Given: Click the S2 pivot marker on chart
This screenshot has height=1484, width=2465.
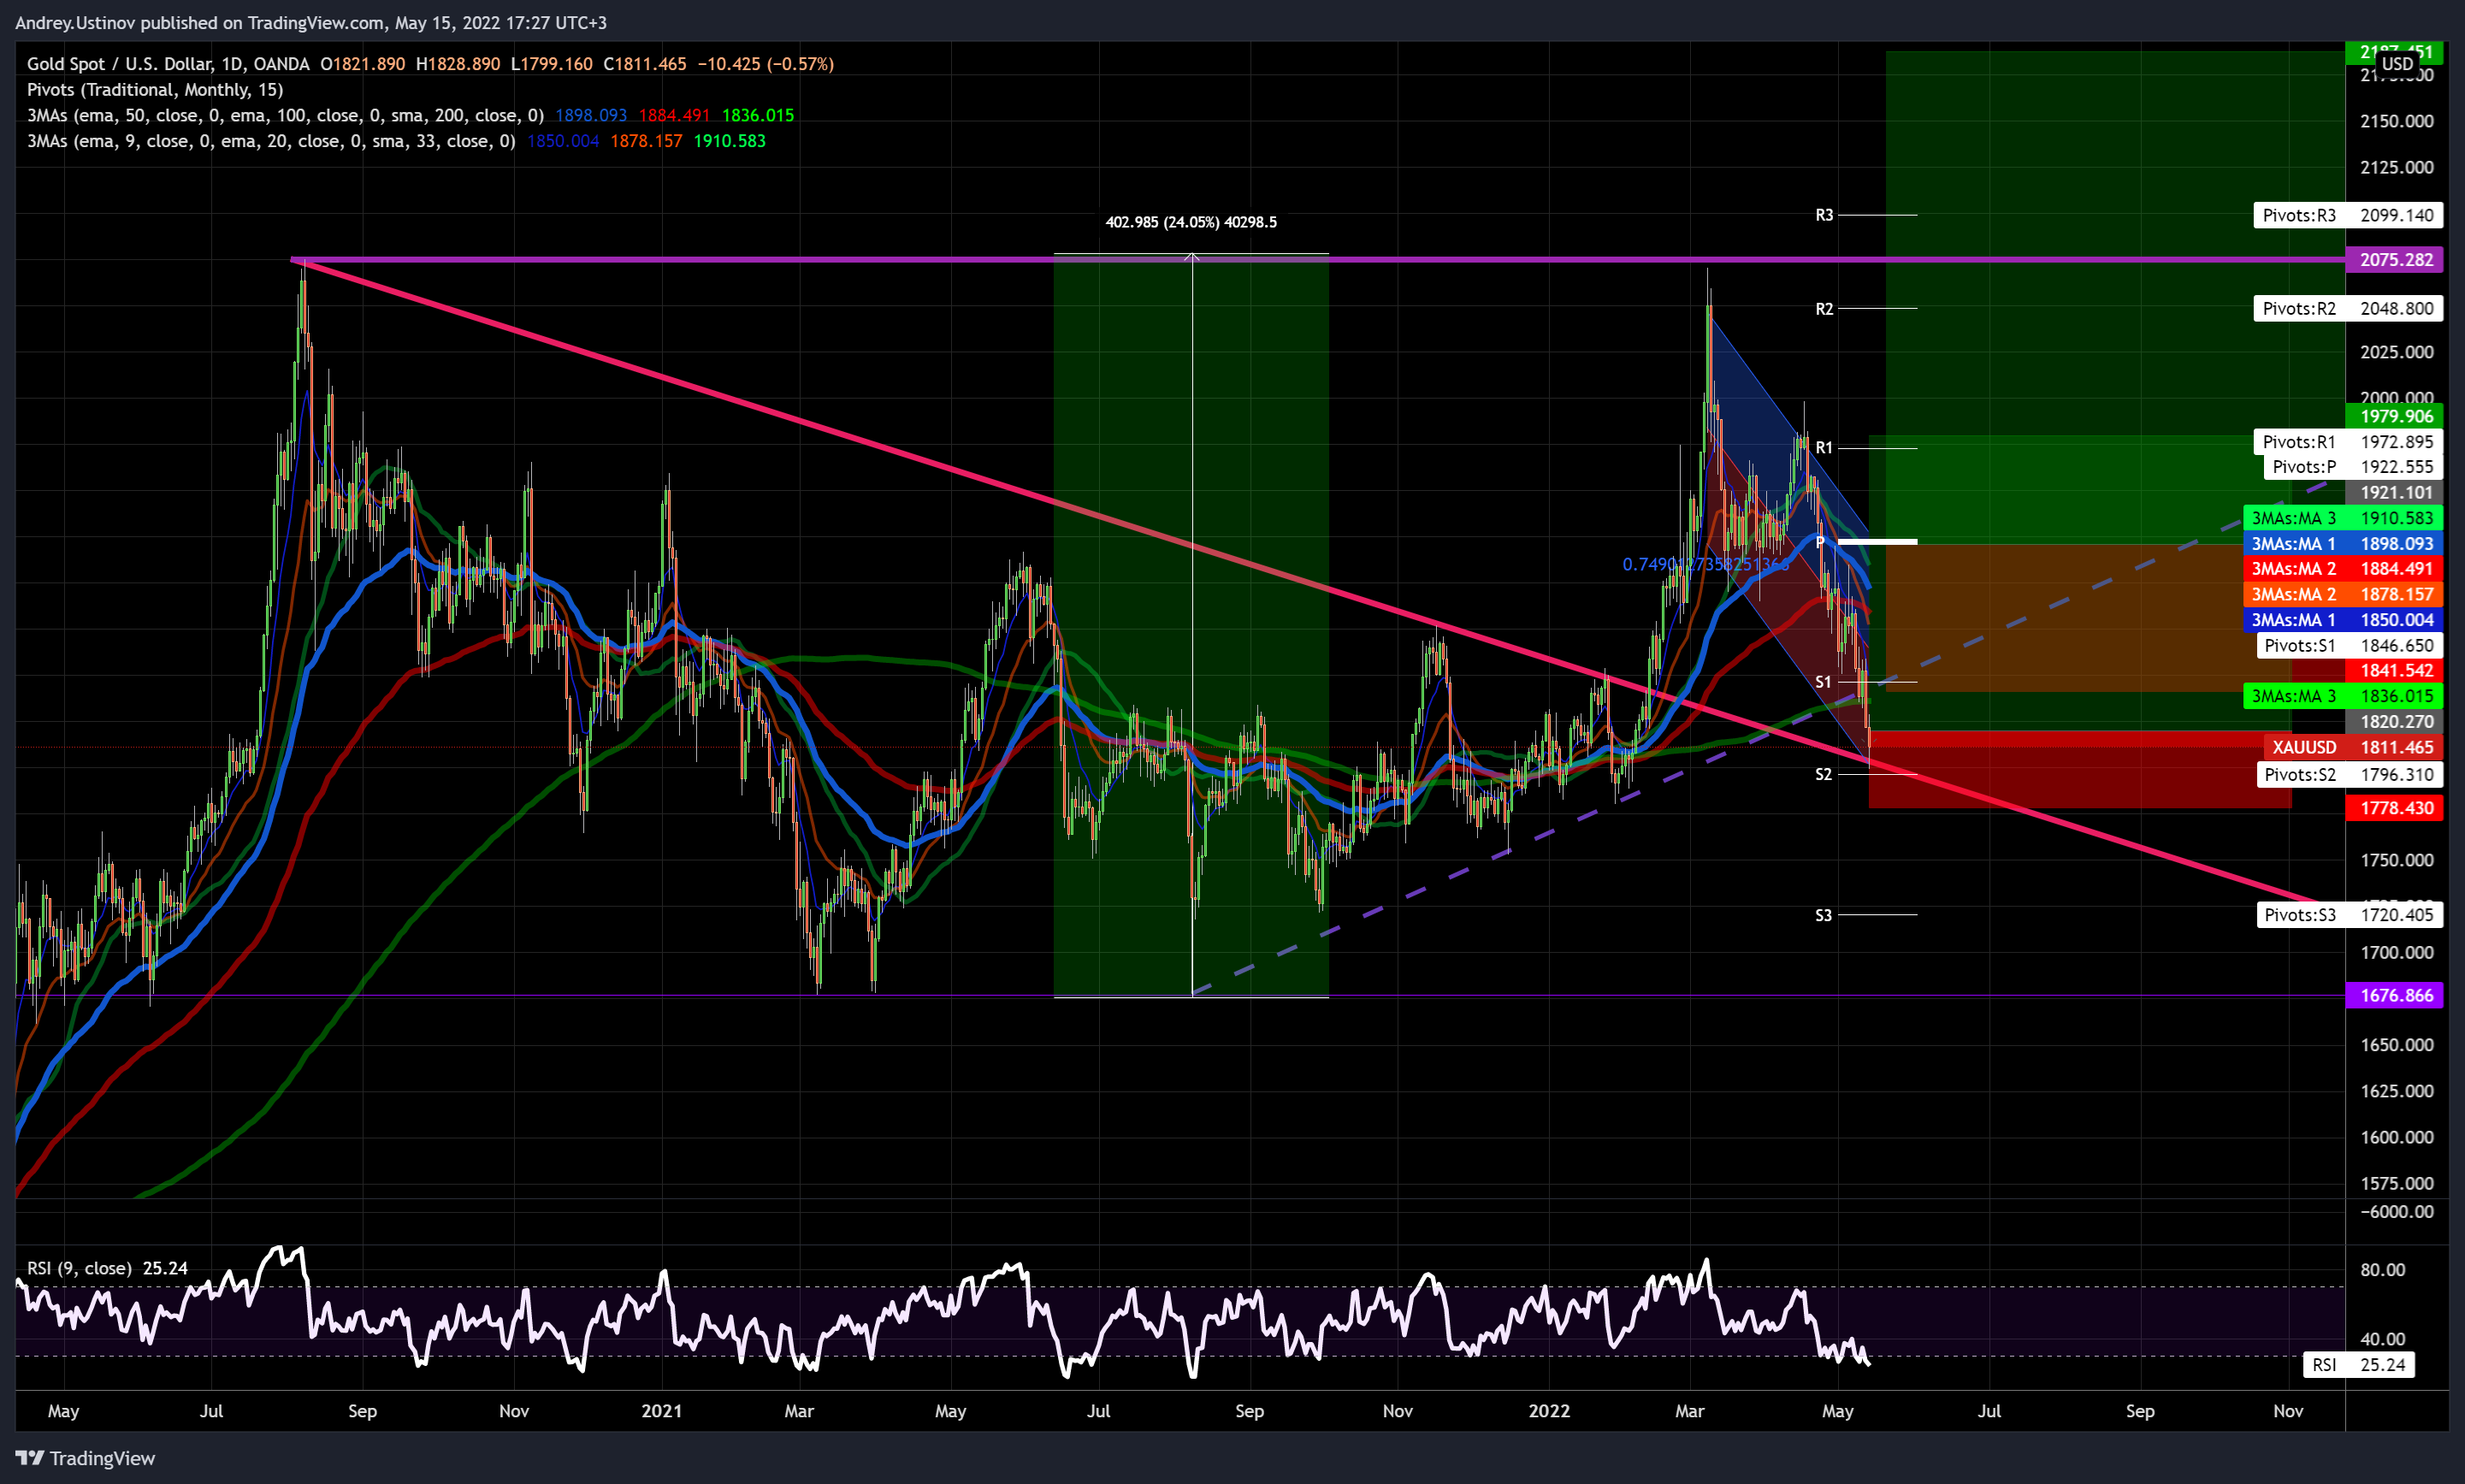Looking at the screenshot, I should pyautogui.click(x=1824, y=775).
